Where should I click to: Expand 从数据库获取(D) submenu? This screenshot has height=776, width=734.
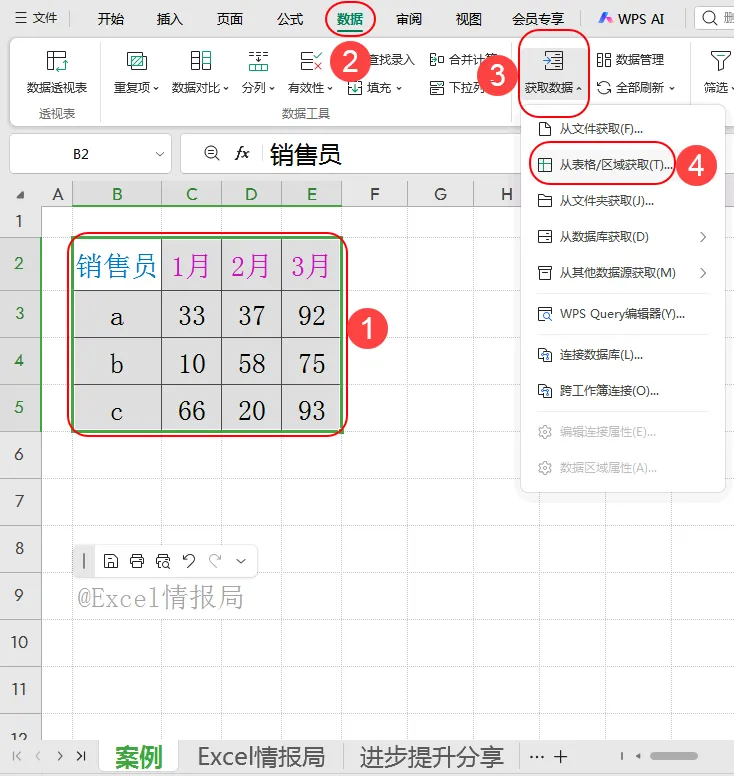click(623, 237)
